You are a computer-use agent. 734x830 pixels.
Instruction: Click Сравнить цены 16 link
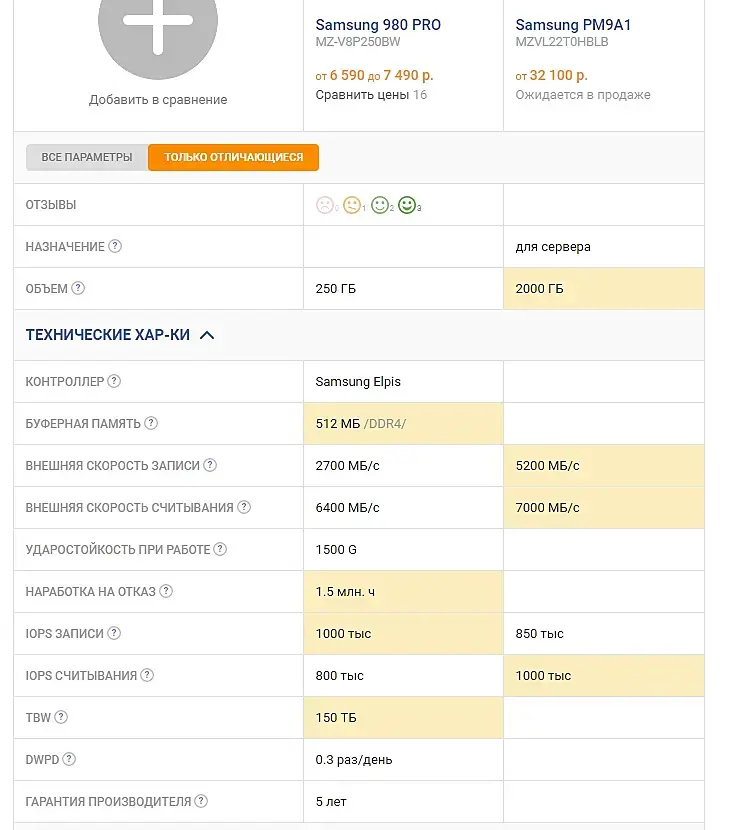tap(371, 95)
